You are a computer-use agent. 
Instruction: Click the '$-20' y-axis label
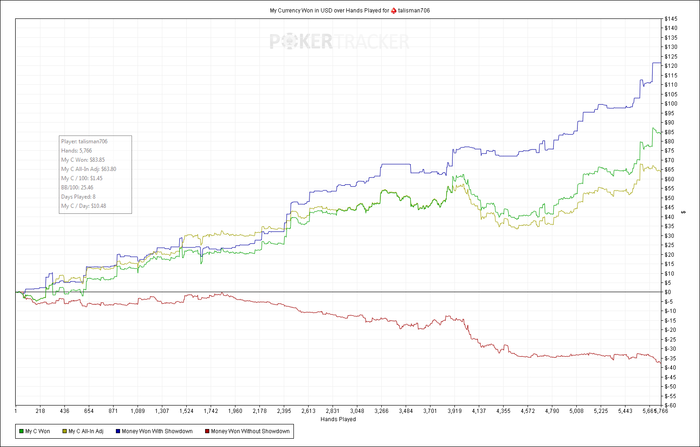(x=671, y=330)
